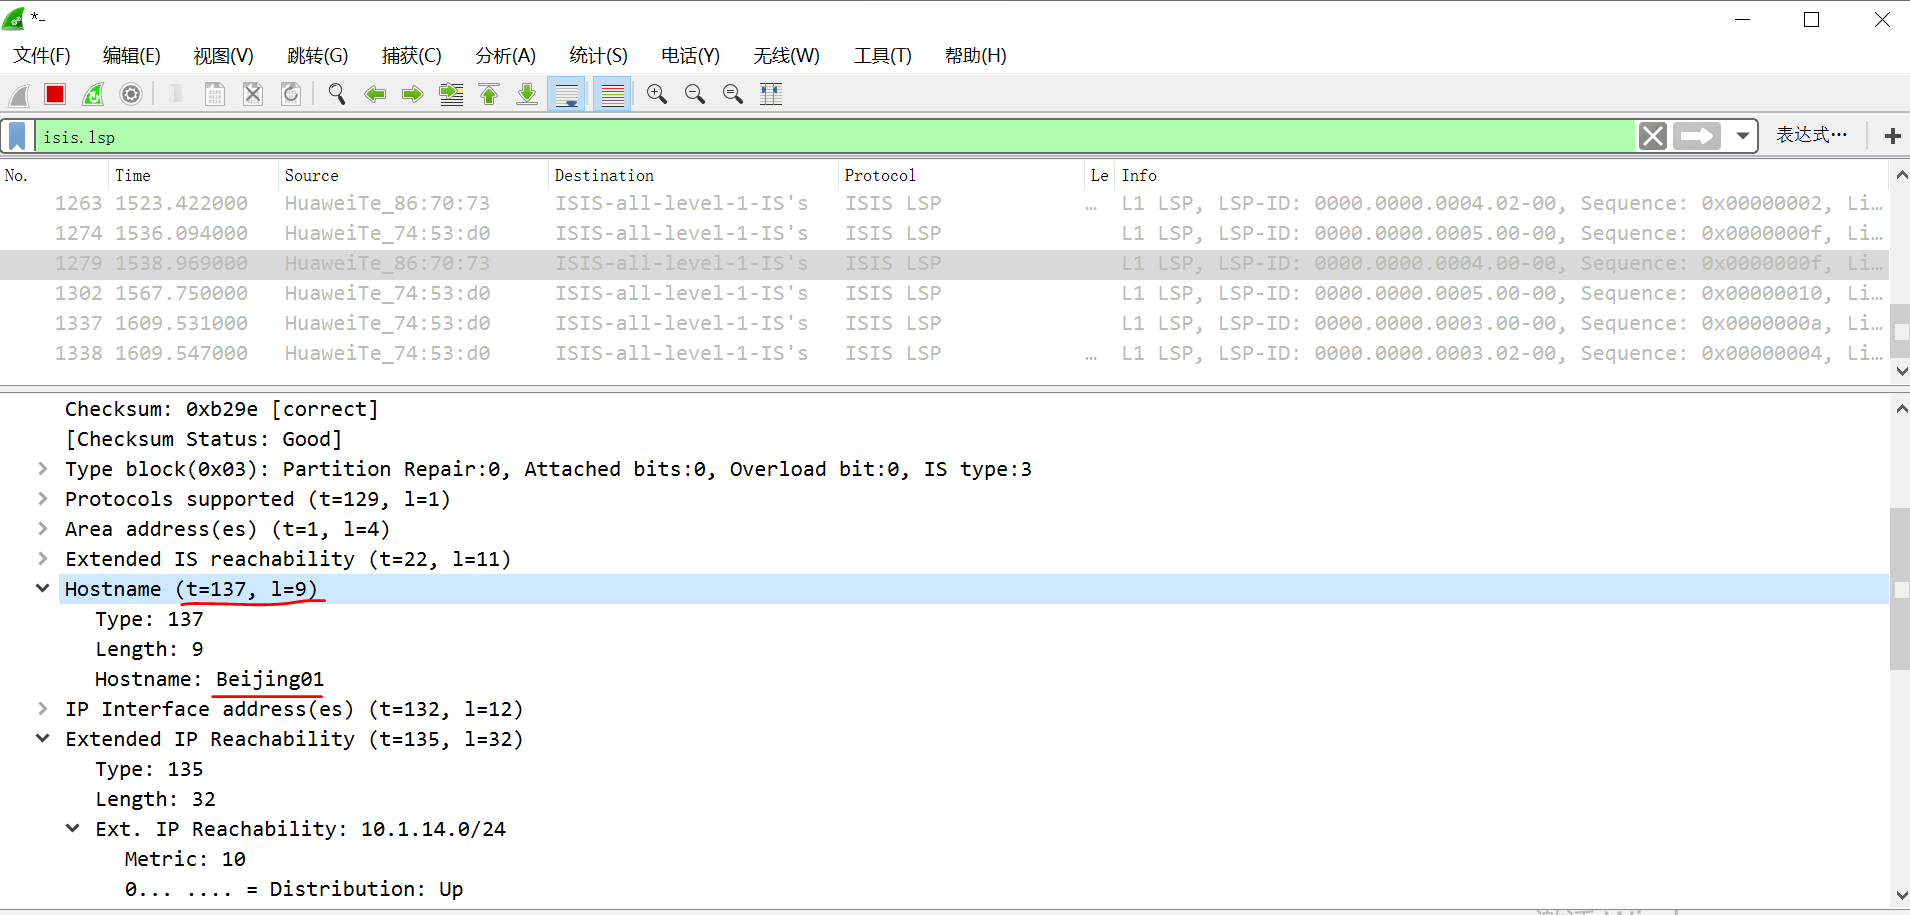Collapse Ext. IP Reachability 10.1.14.0/24 node
Image resolution: width=1910 pixels, height=915 pixels.
pos(73,829)
